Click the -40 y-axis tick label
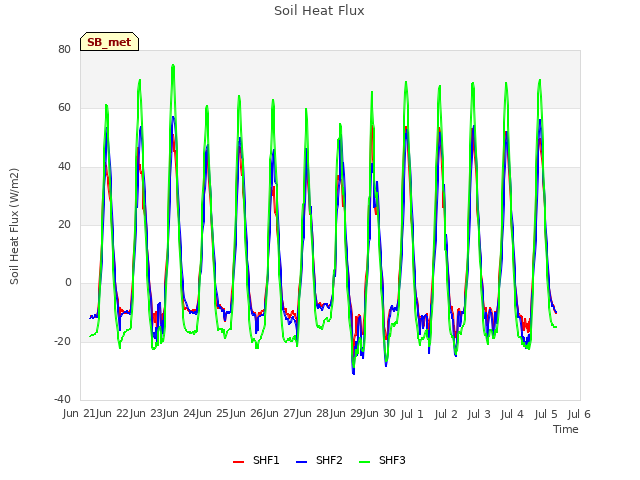 click(62, 399)
